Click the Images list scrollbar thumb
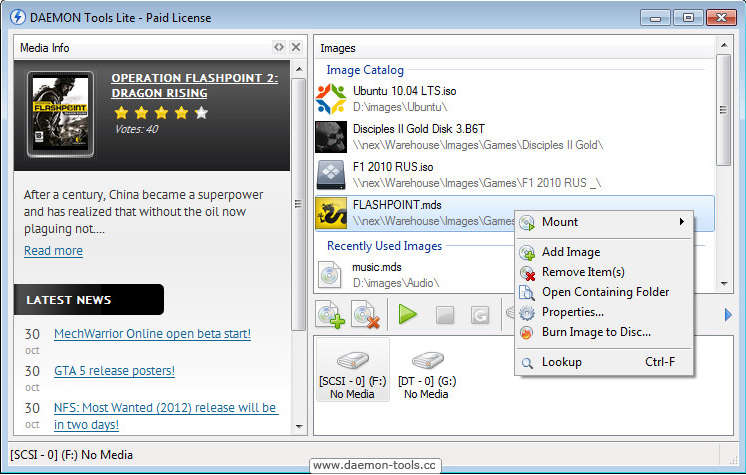Viewport: 746px width, 475px height. [724, 110]
